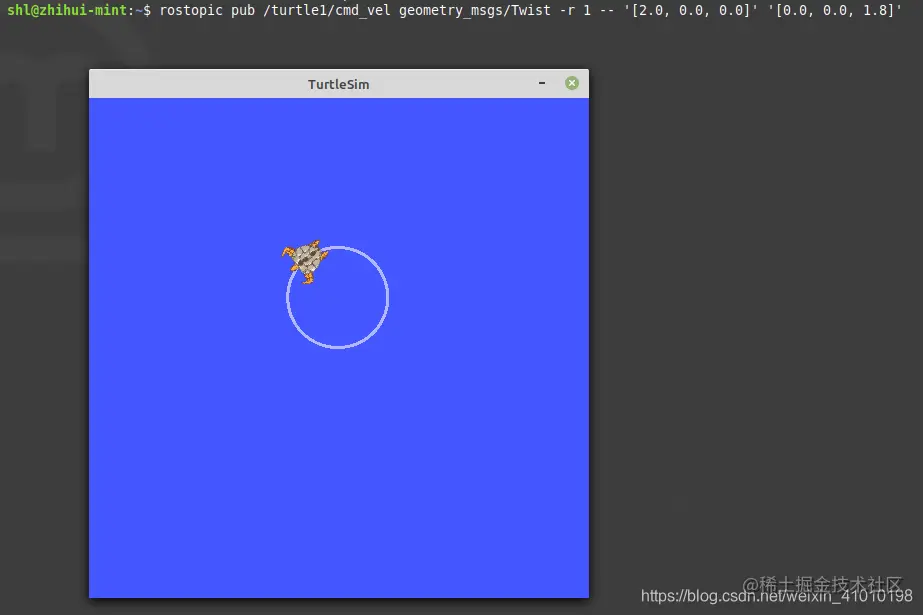Click the TurtleSim title bar text
The image size is (923, 615).
338,84
